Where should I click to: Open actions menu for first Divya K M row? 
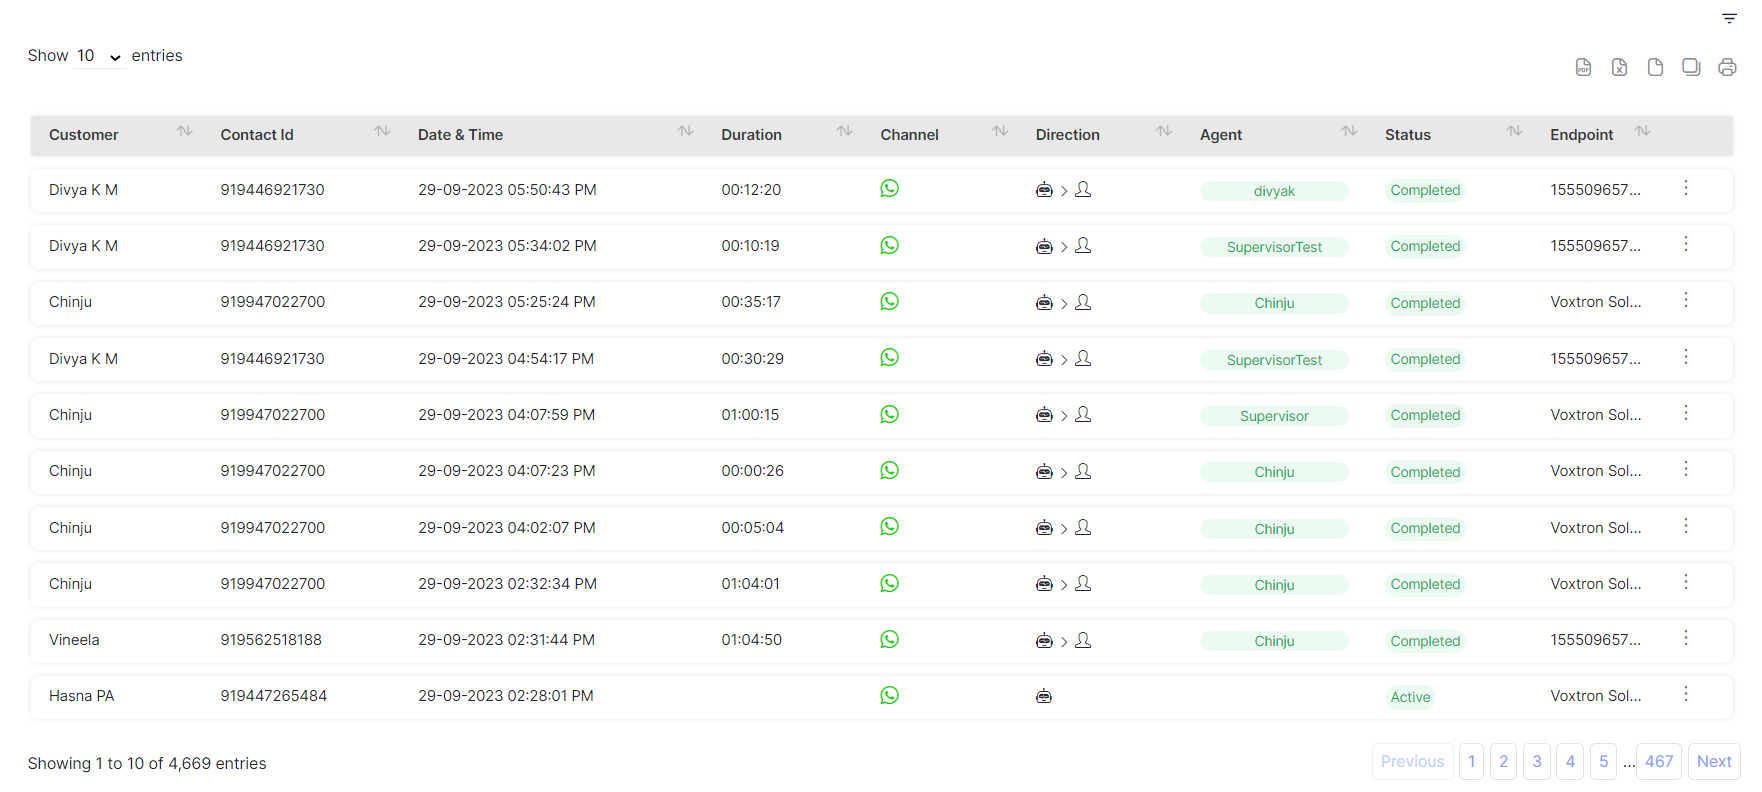click(1685, 188)
